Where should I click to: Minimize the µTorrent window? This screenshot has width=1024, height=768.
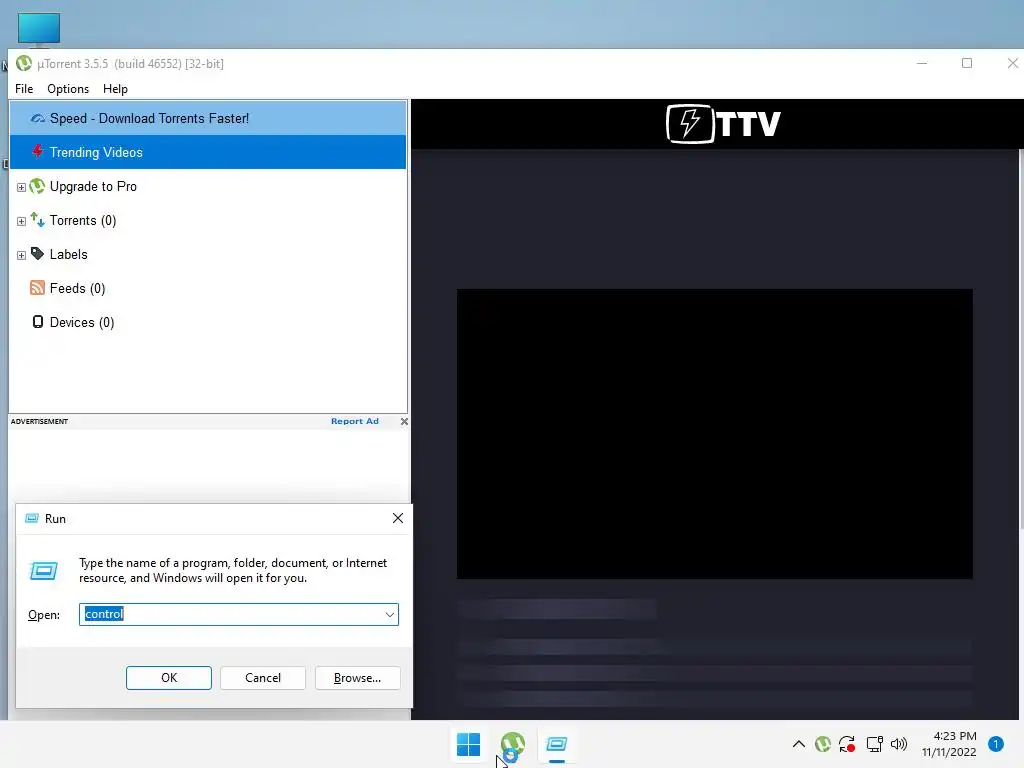pos(922,63)
